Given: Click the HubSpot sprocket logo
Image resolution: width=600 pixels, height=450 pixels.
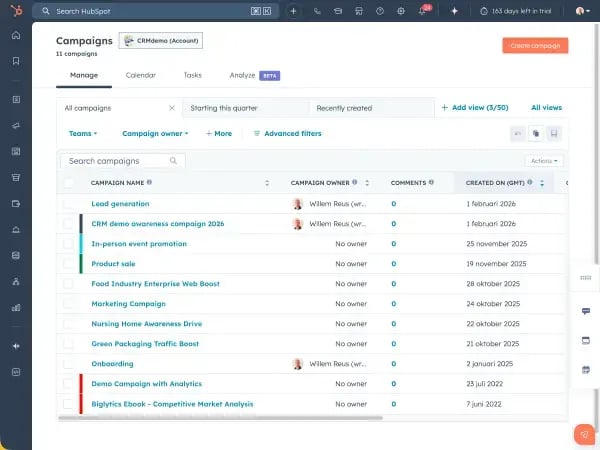Looking at the screenshot, I should 15,11.
